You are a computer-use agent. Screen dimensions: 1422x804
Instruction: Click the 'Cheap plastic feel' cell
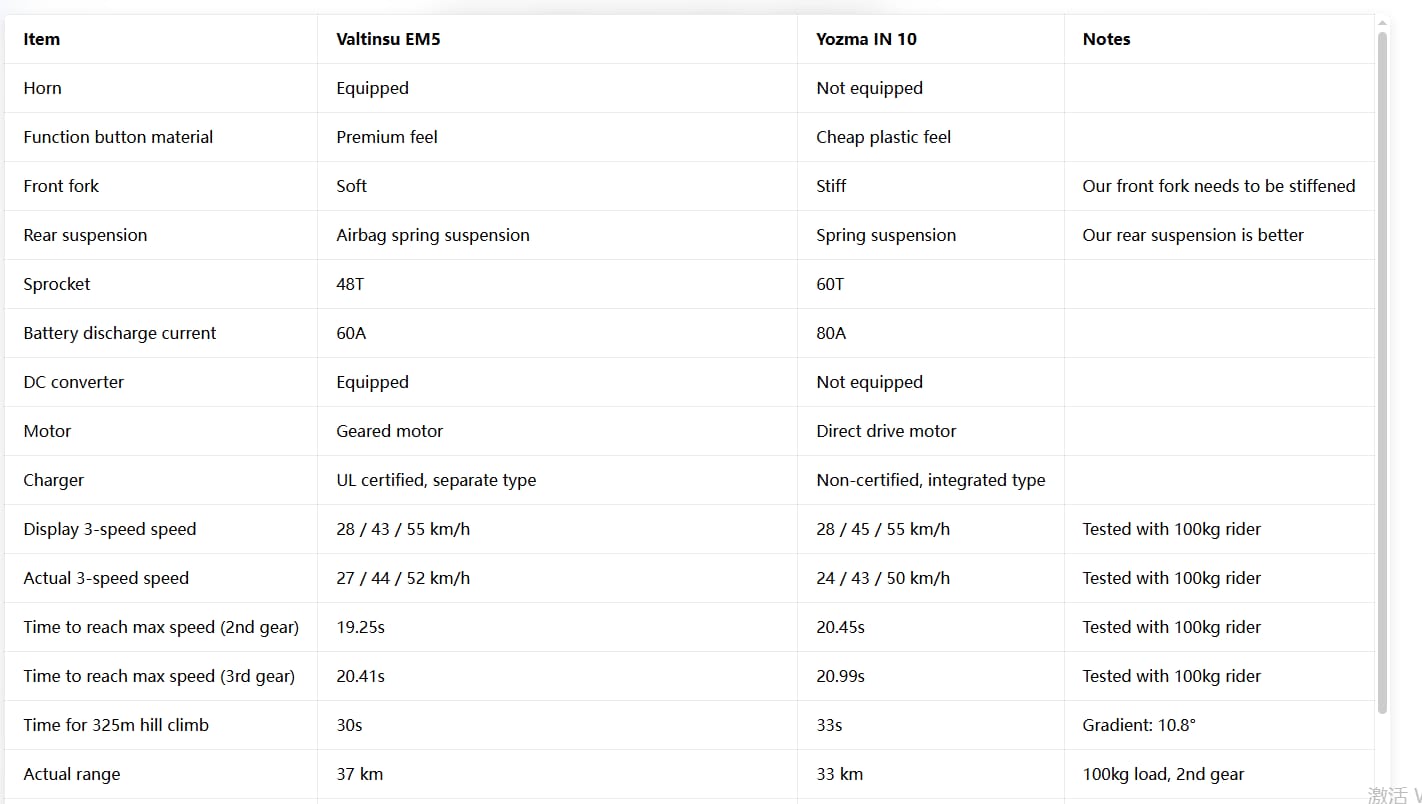pos(883,137)
